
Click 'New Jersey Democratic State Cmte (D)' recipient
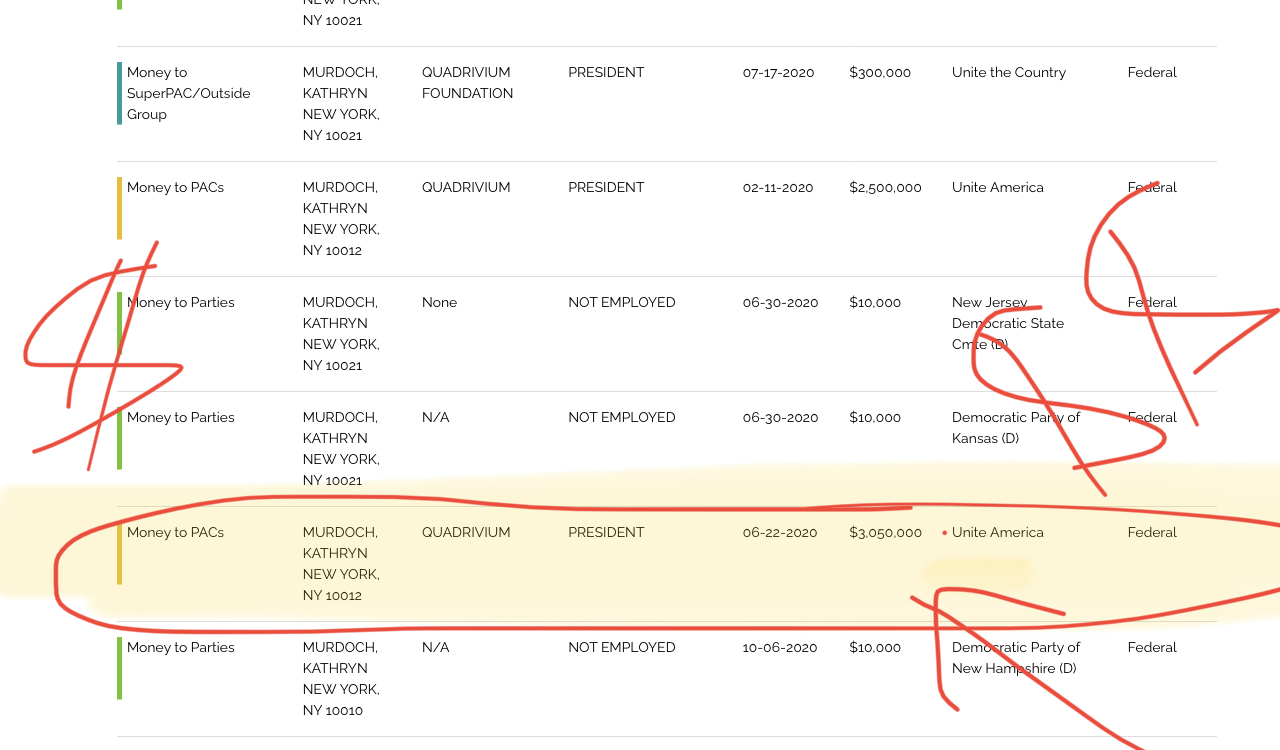[x=1008, y=323]
